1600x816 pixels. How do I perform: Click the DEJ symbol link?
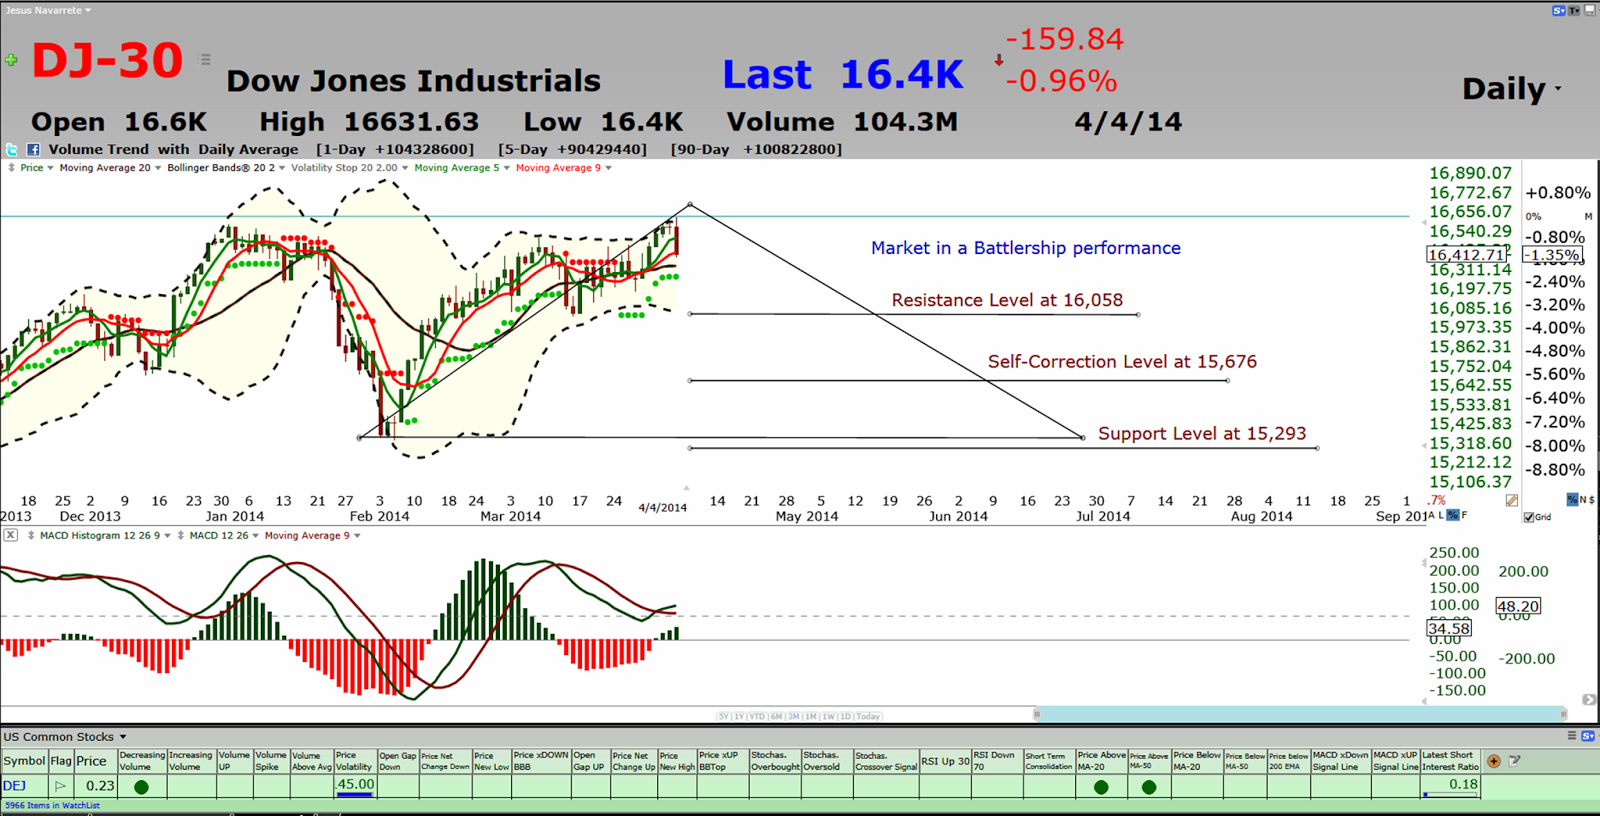(x=14, y=786)
